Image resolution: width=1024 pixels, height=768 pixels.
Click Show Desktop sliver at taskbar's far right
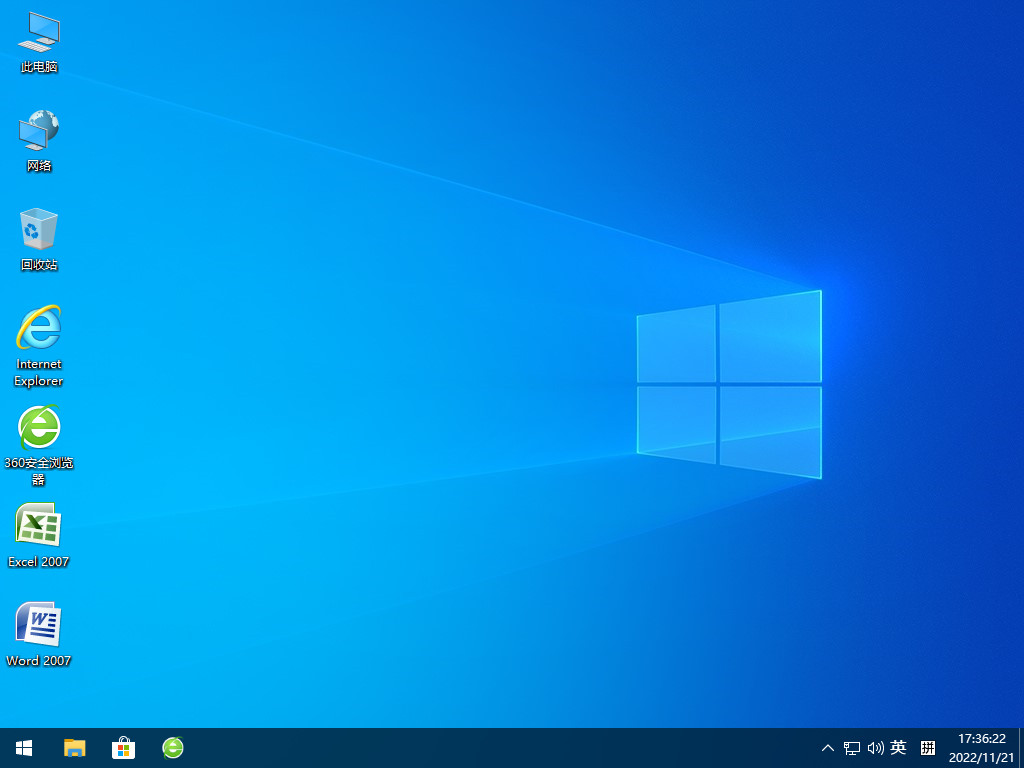[x=1020, y=748]
